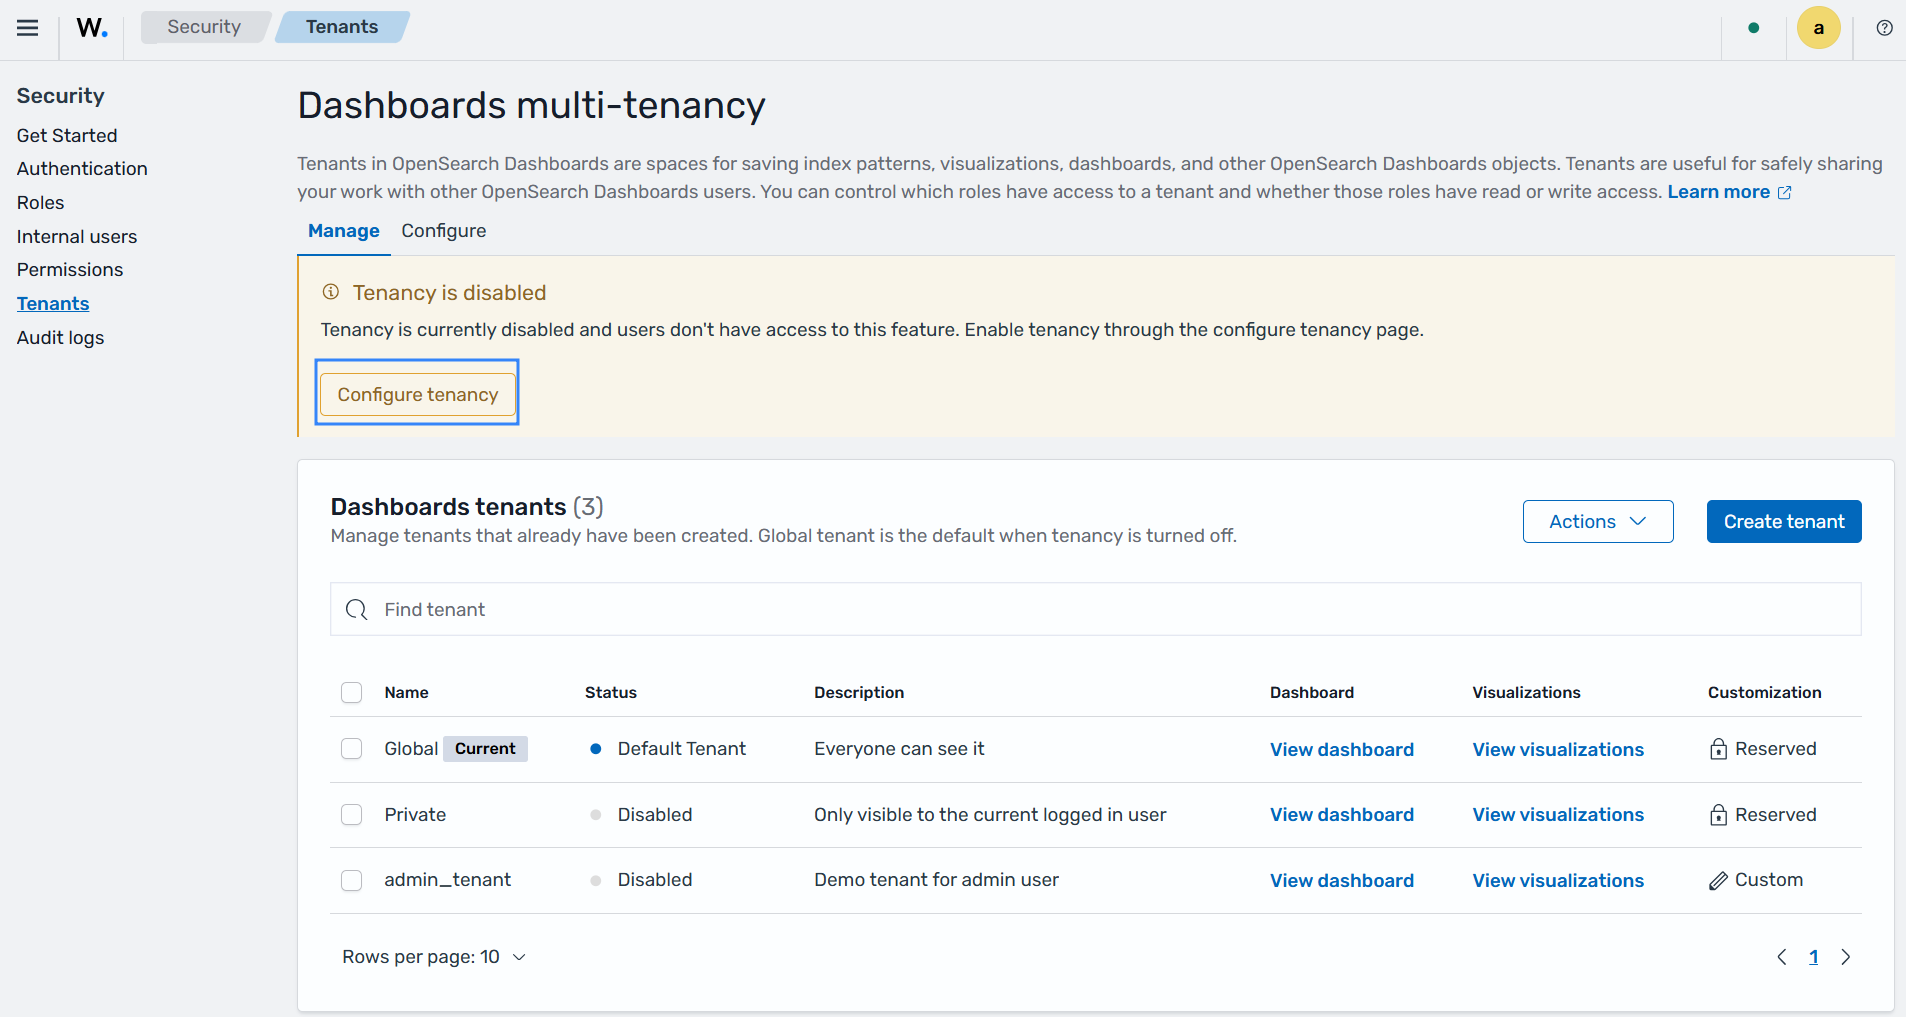This screenshot has height=1017, width=1906.
Task: View dashboard for Private tenant
Action: coord(1342,815)
